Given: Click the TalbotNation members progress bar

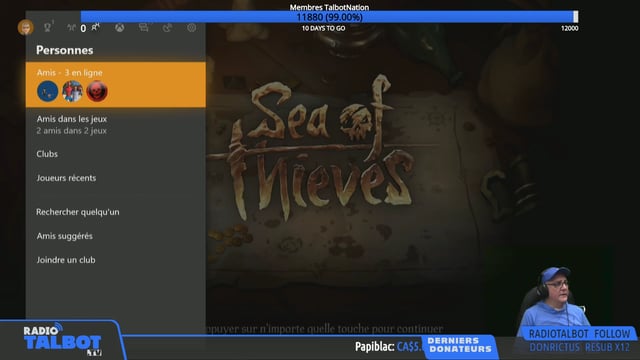Looking at the screenshot, I should (329, 17).
